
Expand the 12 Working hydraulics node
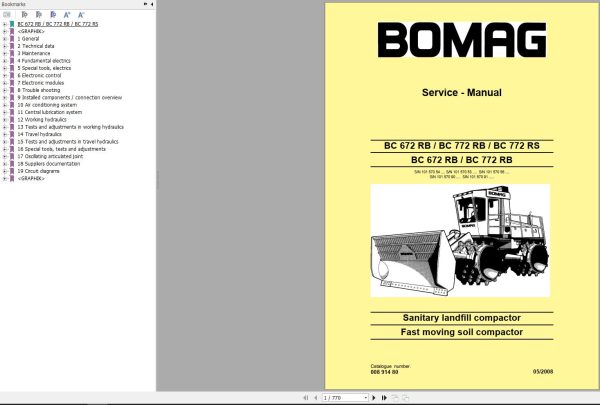point(5,119)
